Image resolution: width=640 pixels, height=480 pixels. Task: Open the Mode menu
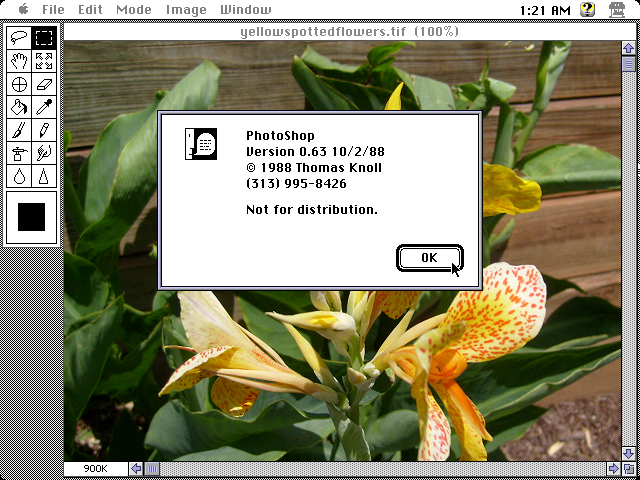click(x=133, y=9)
